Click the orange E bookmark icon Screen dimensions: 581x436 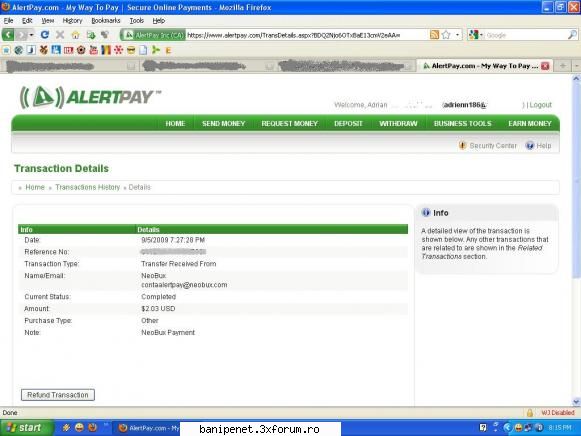pos(168,50)
